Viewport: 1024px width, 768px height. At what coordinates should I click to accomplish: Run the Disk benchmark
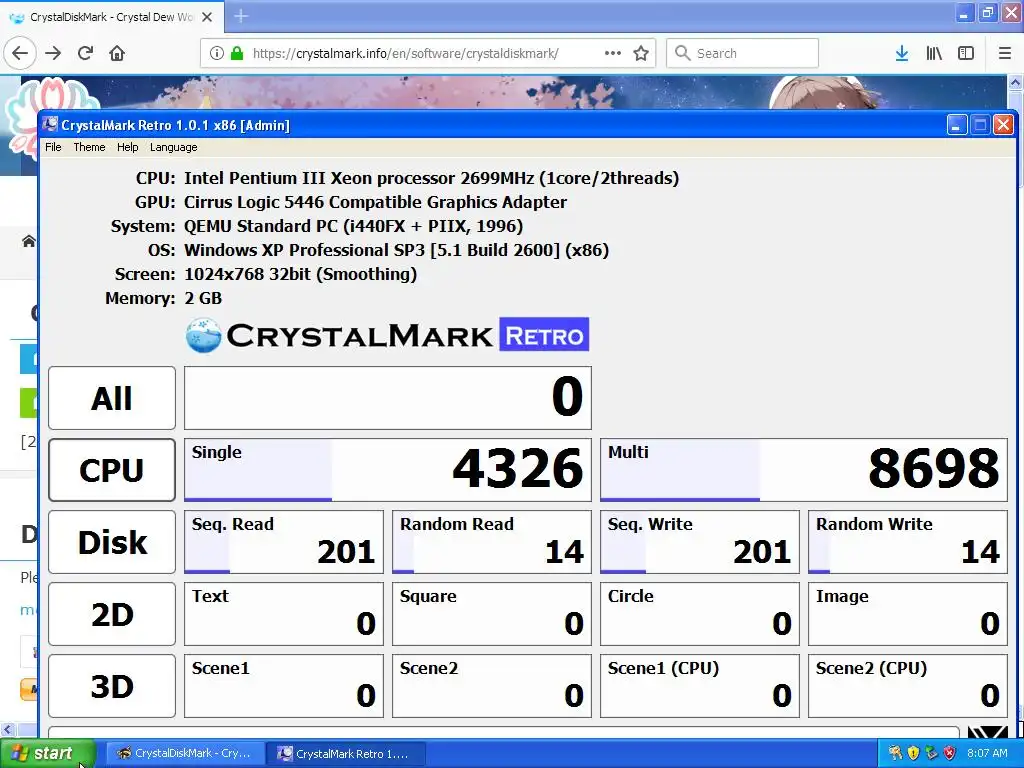pyautogui.click(x=112, y=541)
